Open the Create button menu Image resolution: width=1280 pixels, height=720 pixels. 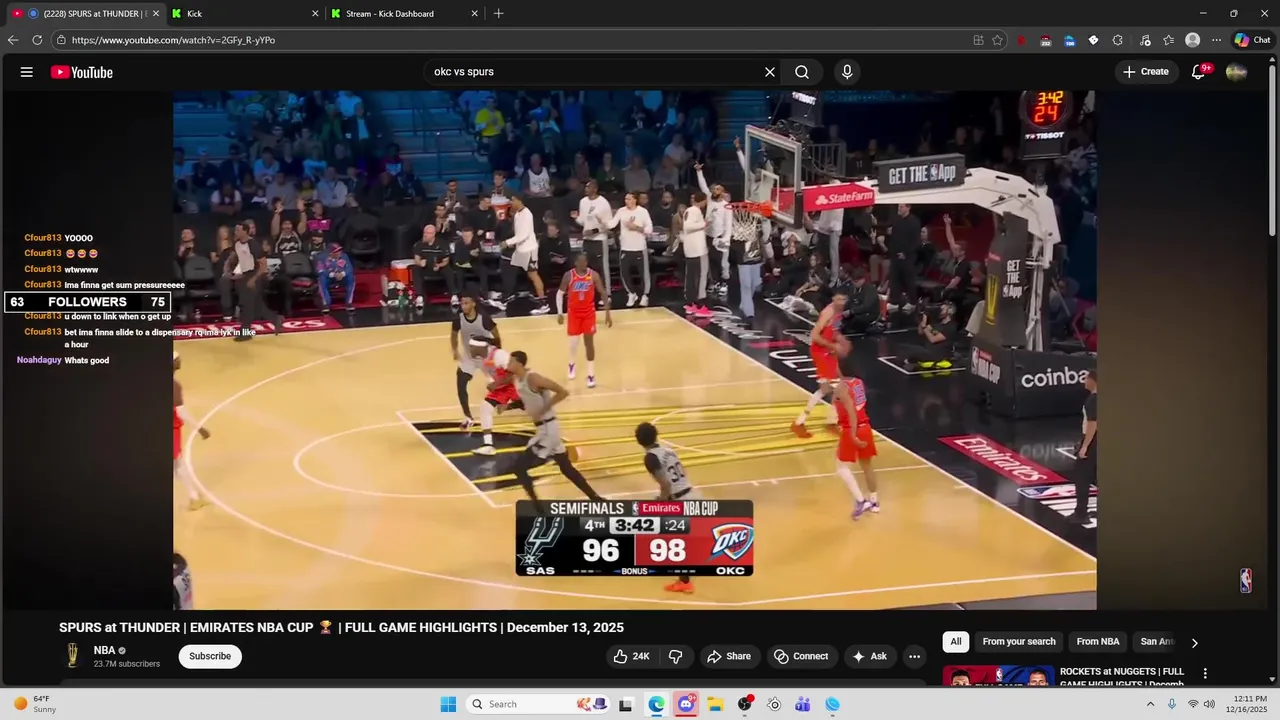click(1146, 72)
